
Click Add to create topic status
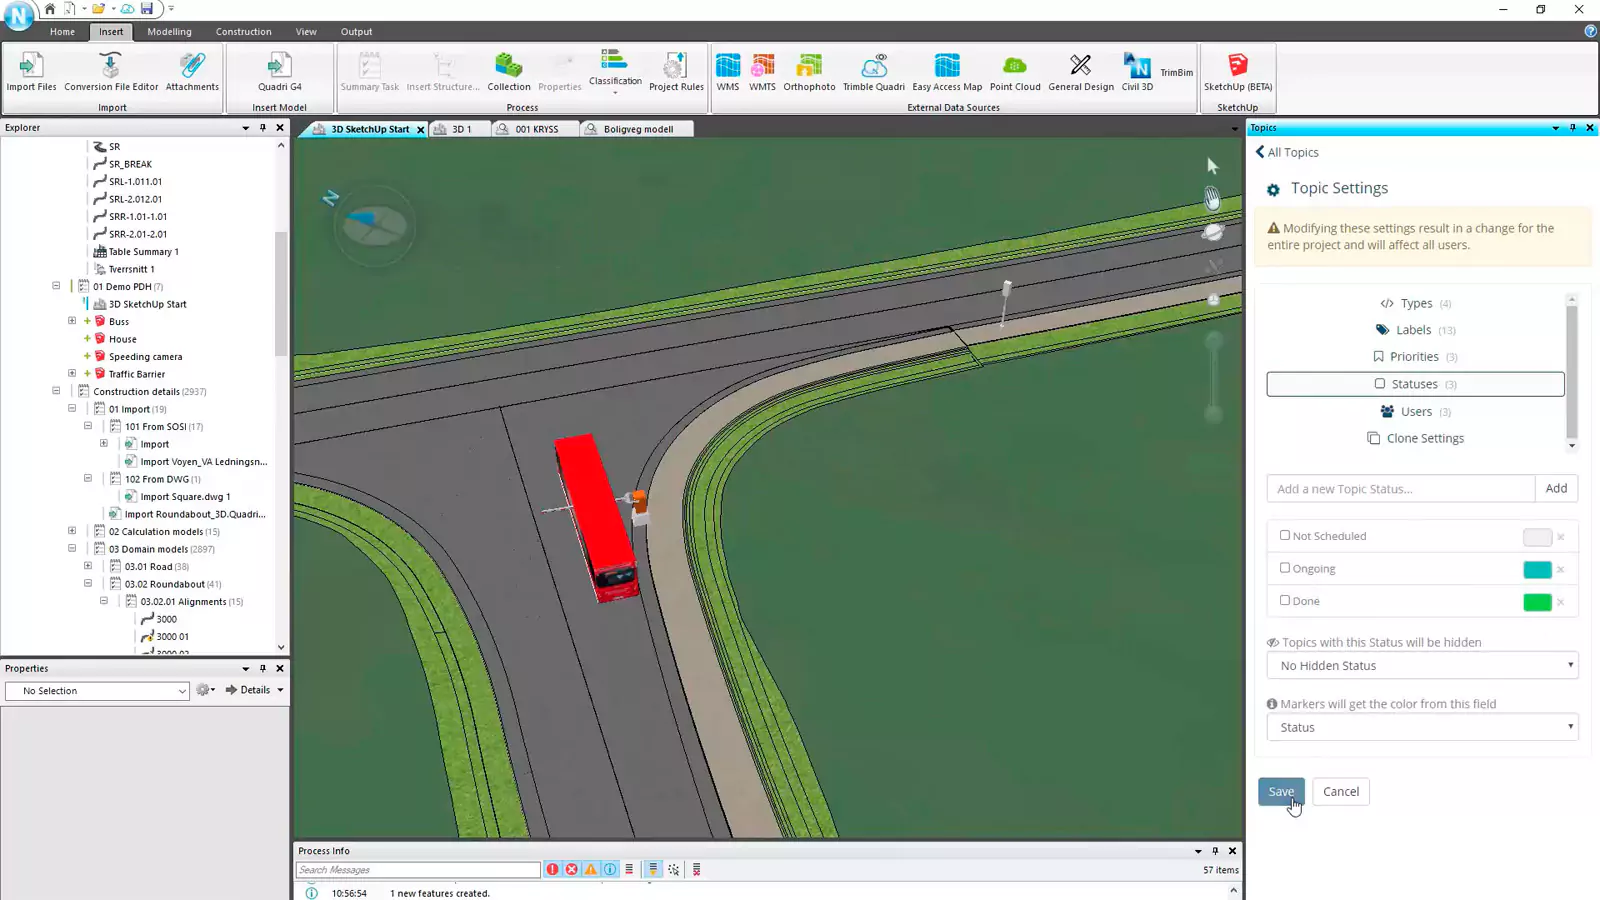pyautogui.click(x=1556, y=488)
